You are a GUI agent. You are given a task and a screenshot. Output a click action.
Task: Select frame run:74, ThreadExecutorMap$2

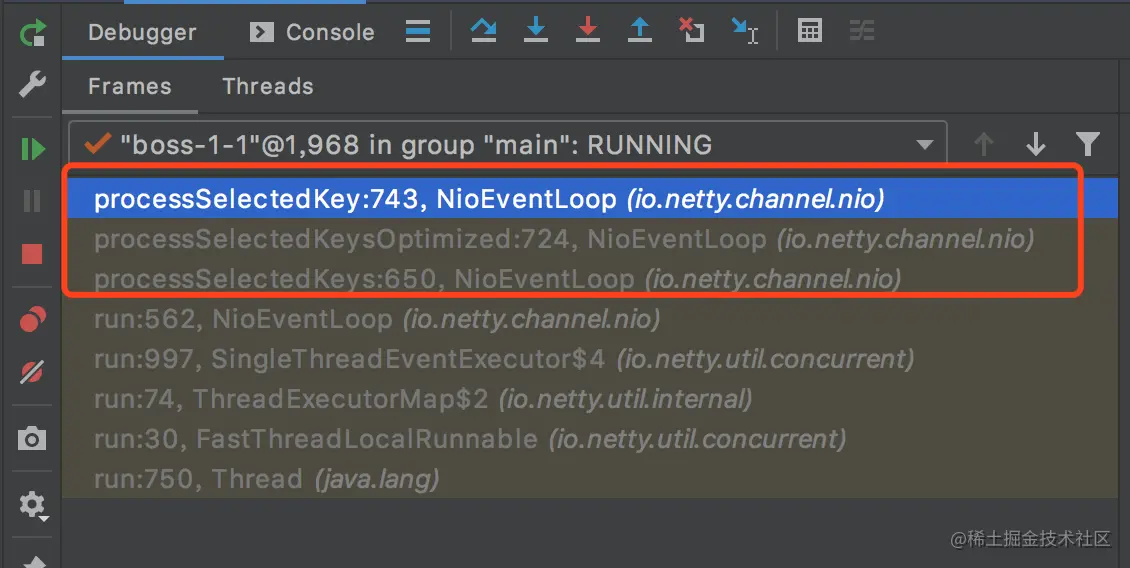[590, 399]
